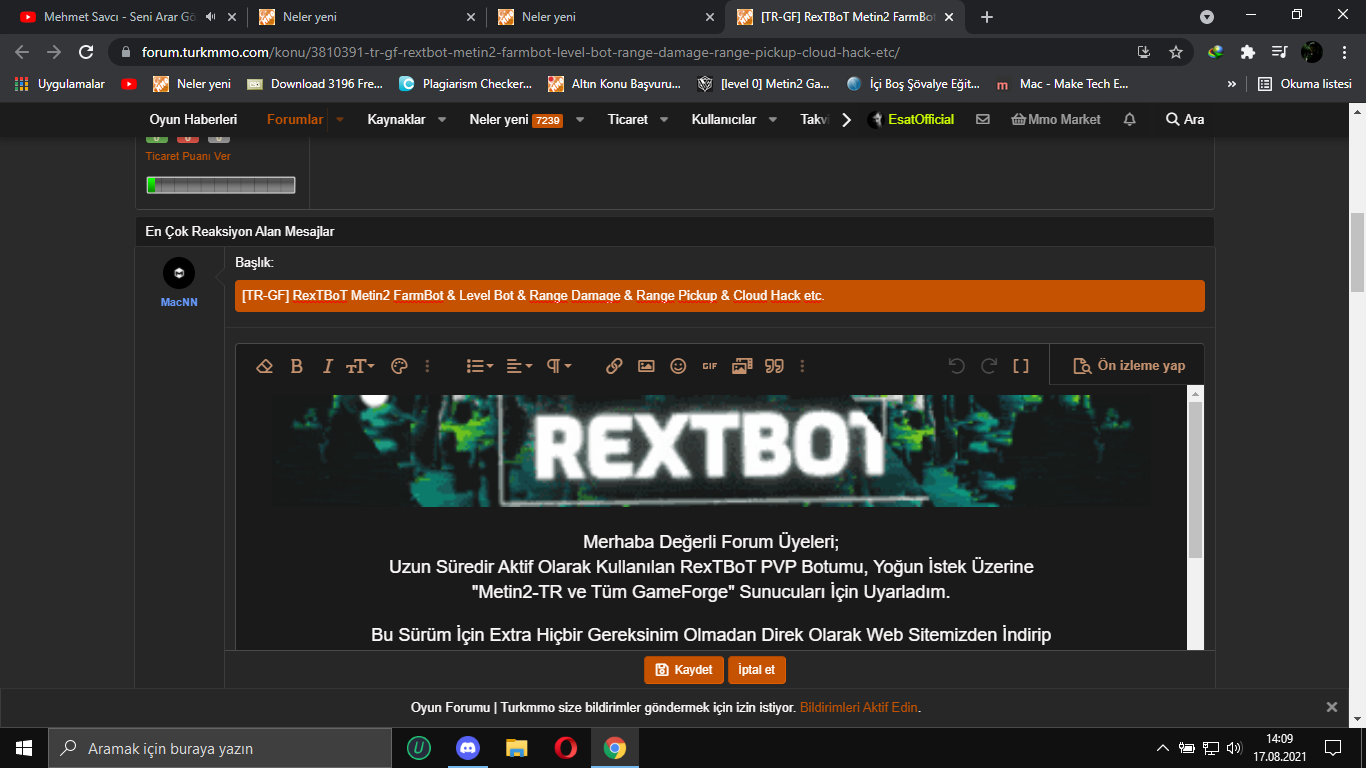Click the redo arrow in editor
Viewport: 1366px width, 768px height.
coord(988,366)
